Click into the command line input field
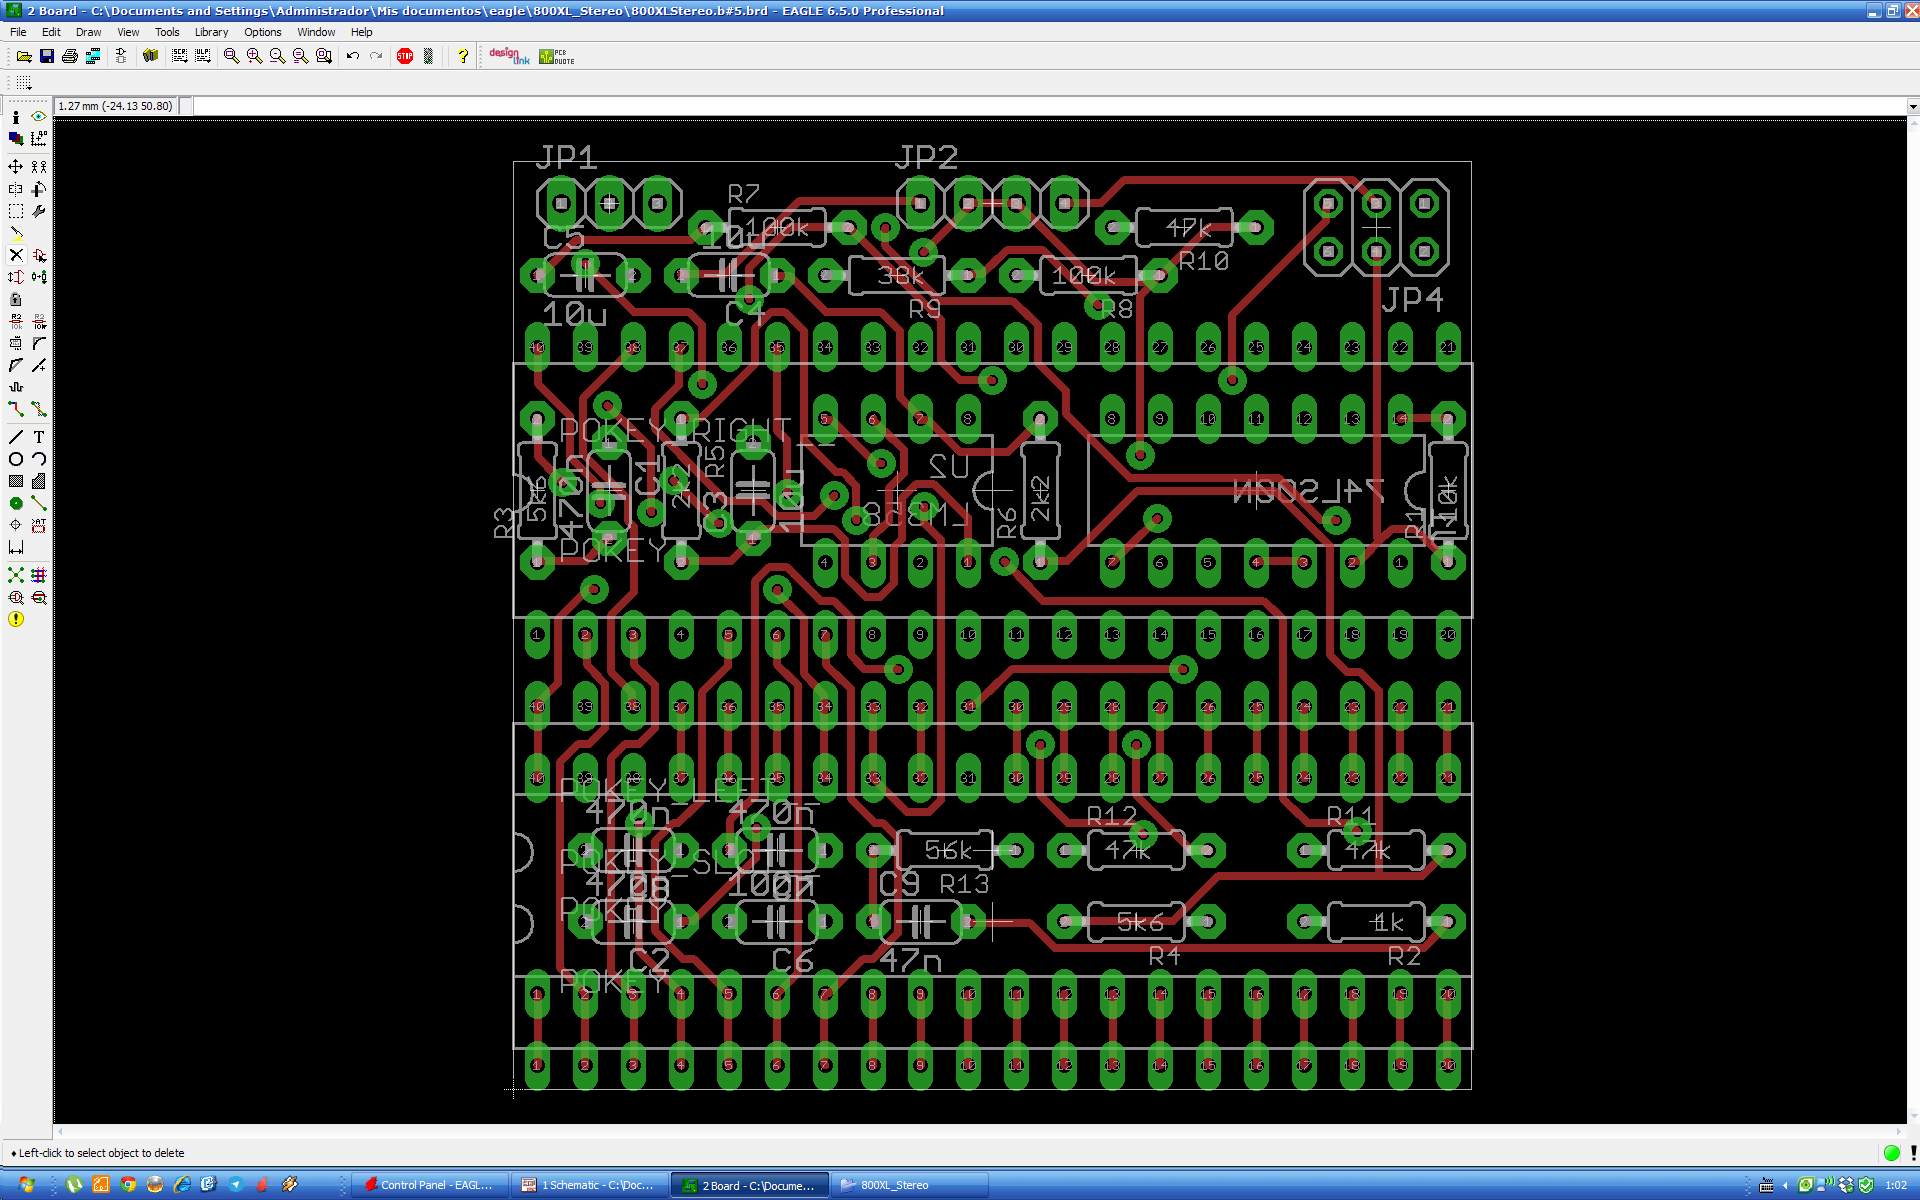The height and width of the screenshot is (1200, 1920). pyautogui.click(x=1000, y=106)
